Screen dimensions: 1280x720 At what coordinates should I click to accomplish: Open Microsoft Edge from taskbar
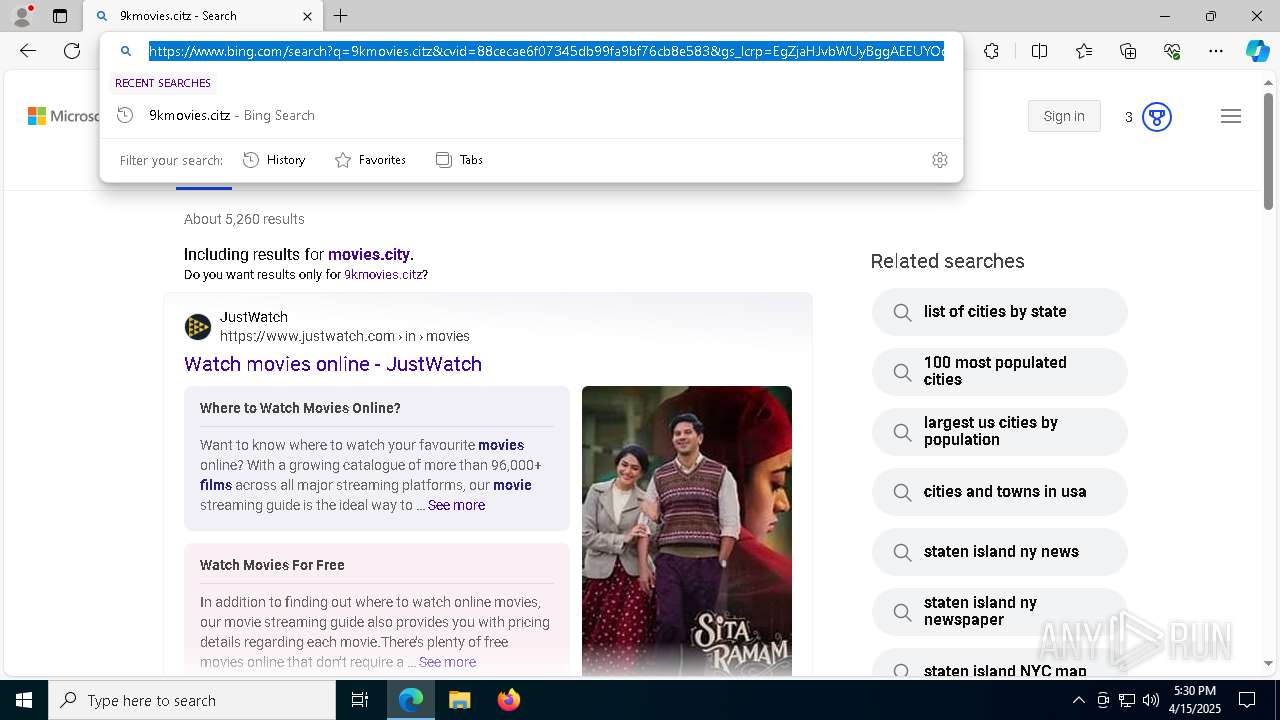411,700
